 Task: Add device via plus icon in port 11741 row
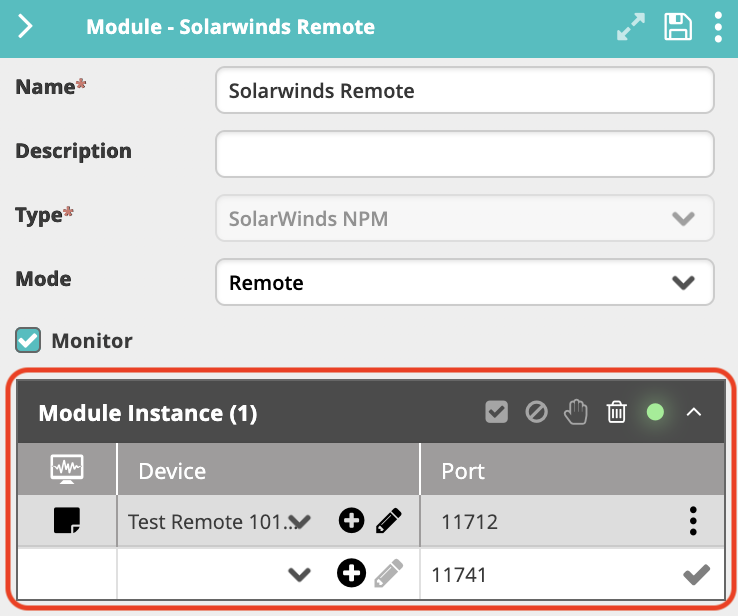pyautogui.click(x=352, y=573)
